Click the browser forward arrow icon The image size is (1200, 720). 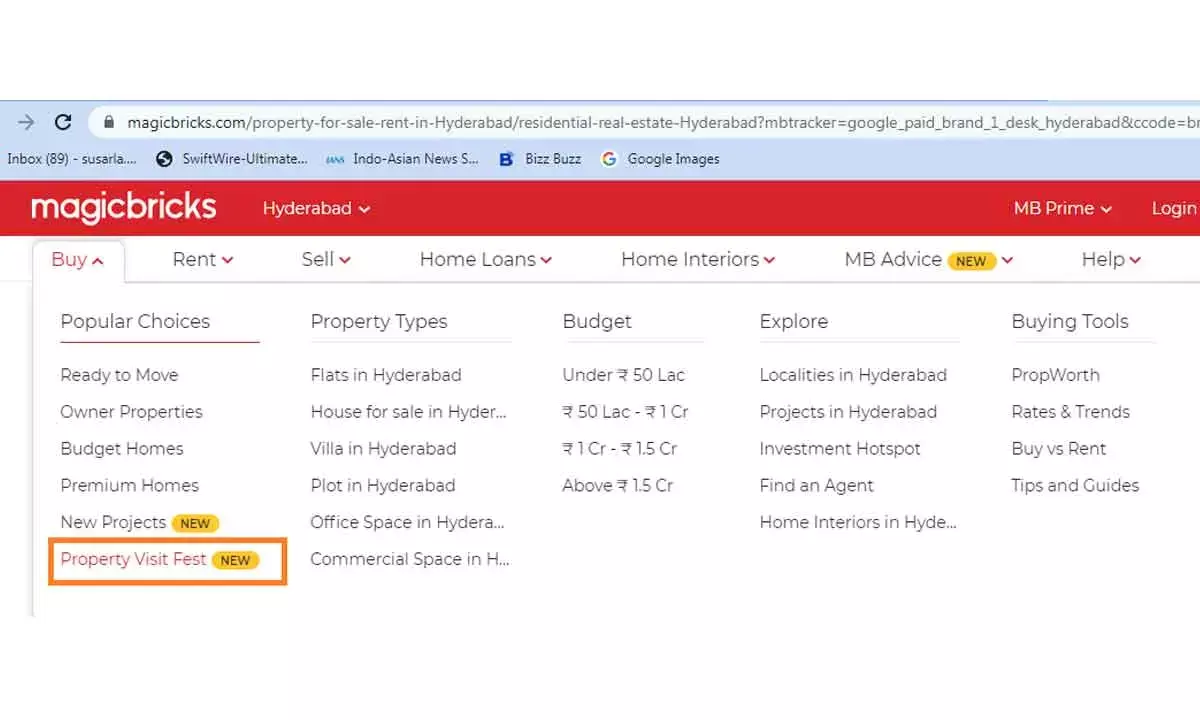click(25, 122)
